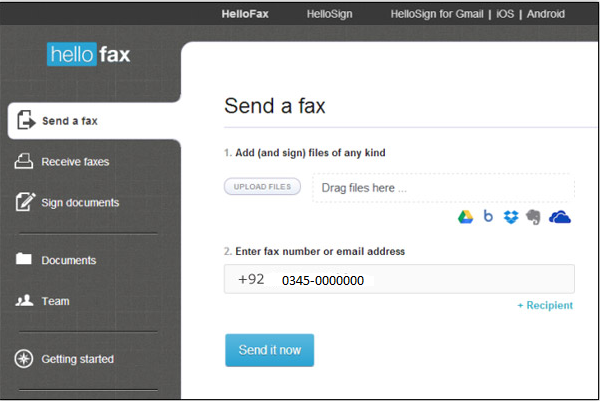Open Receive faxes in sidebar
This screenshot has height=401, width=602.
pyautogui.click(x=75, y=162)
